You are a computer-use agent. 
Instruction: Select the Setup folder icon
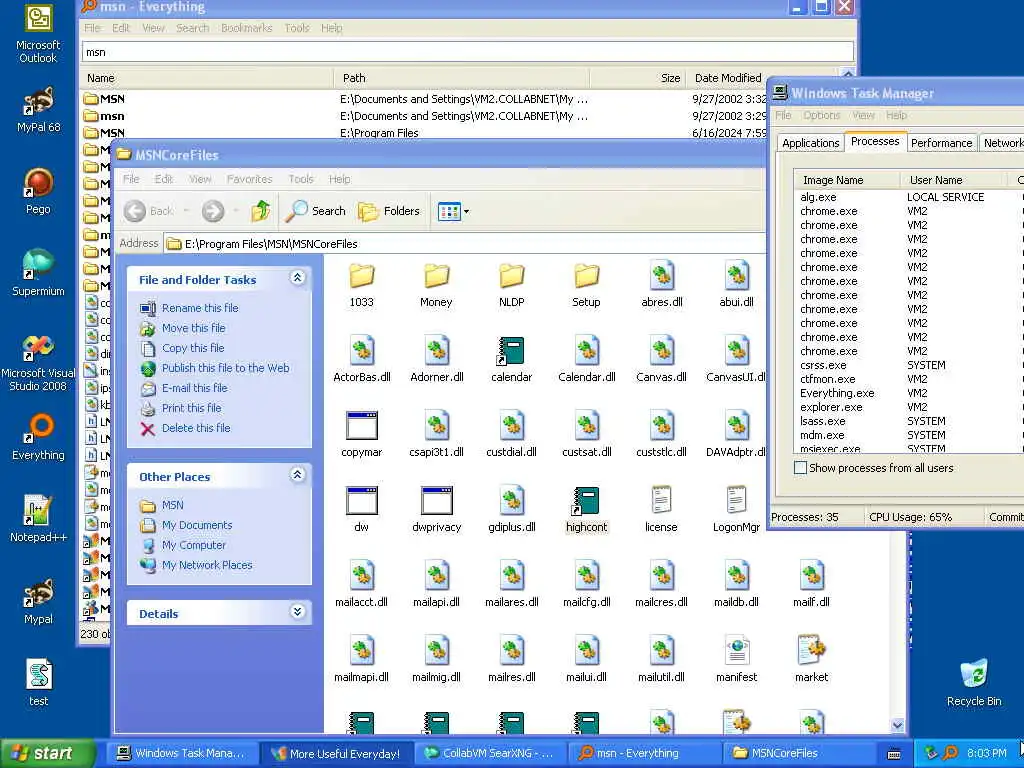point(586,285)
